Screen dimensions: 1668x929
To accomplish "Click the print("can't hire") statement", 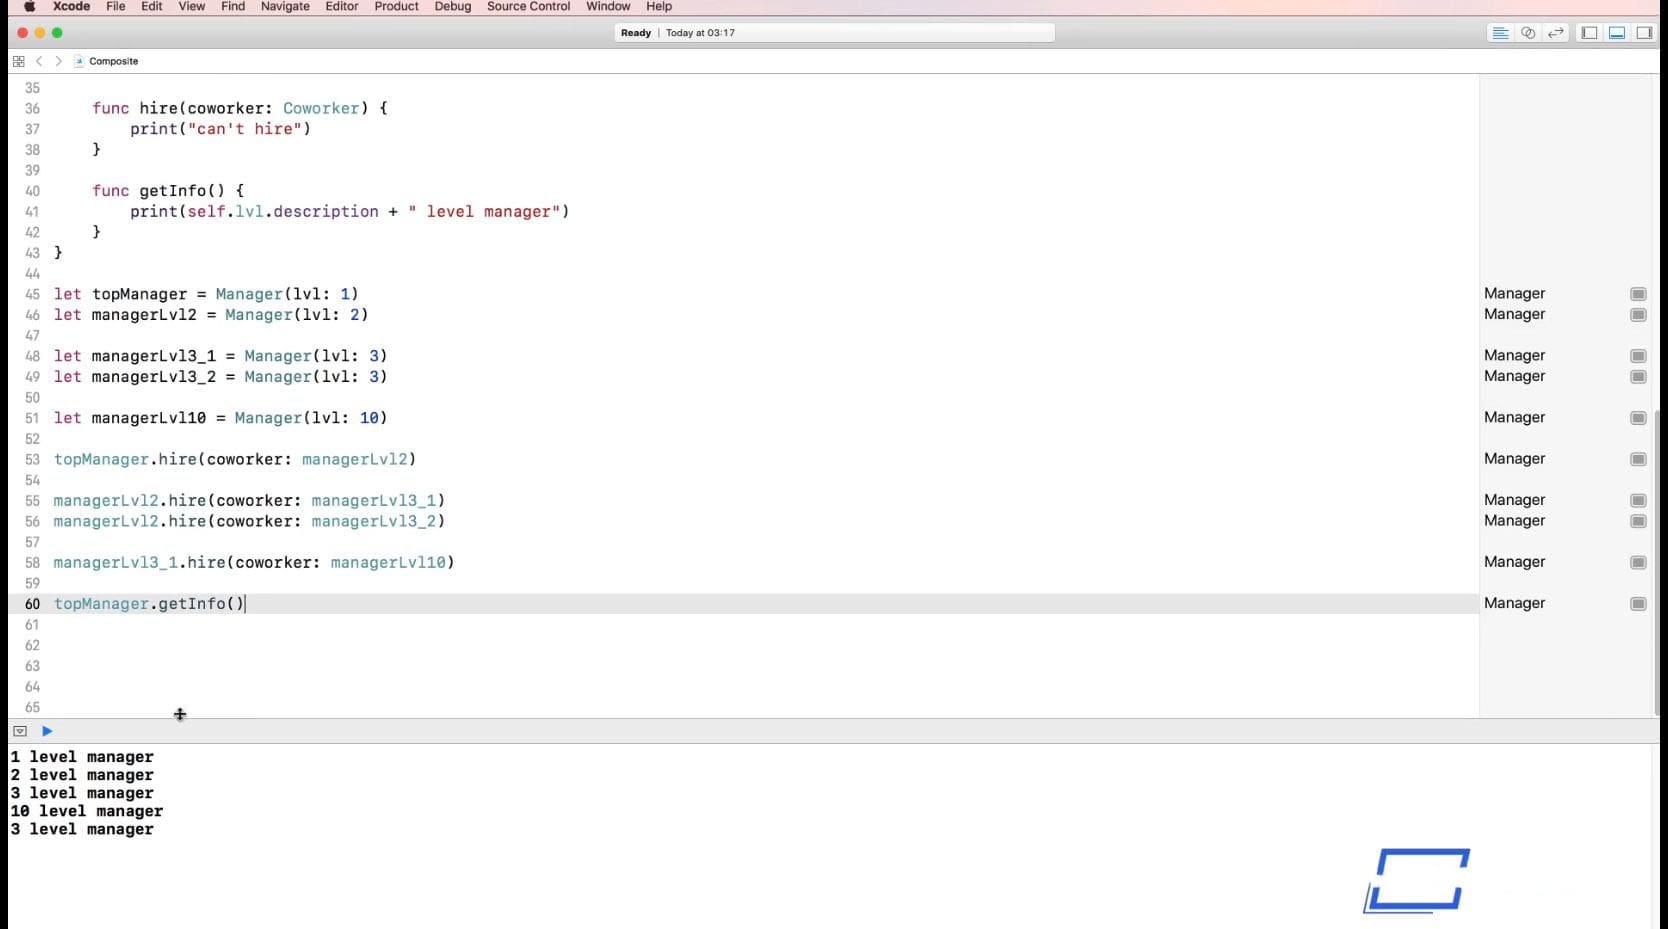I will coord(220,129).
